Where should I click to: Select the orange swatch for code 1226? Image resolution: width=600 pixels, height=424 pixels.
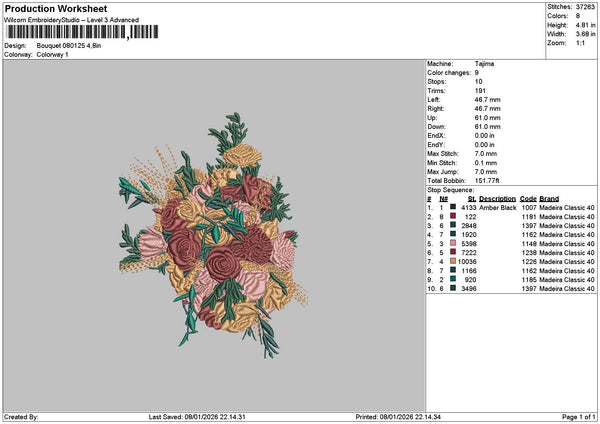pyautogui.click(x=453, y=261)
